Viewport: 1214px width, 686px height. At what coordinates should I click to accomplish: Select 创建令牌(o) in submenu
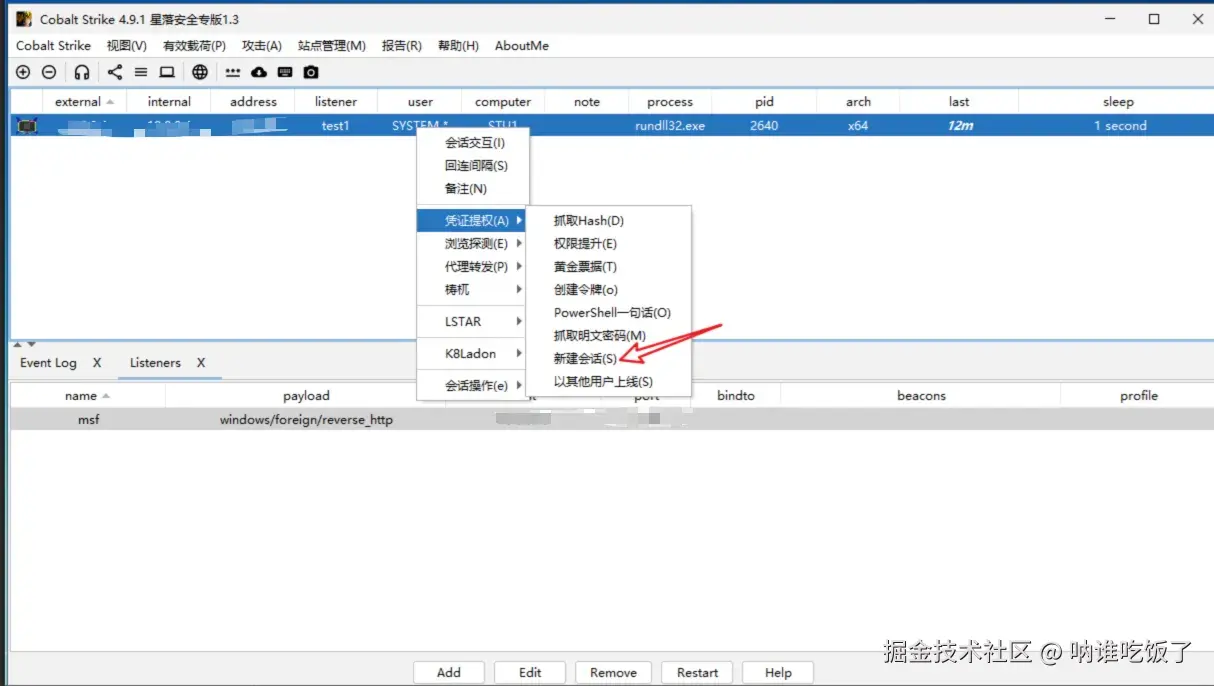[x=609, y=290]
